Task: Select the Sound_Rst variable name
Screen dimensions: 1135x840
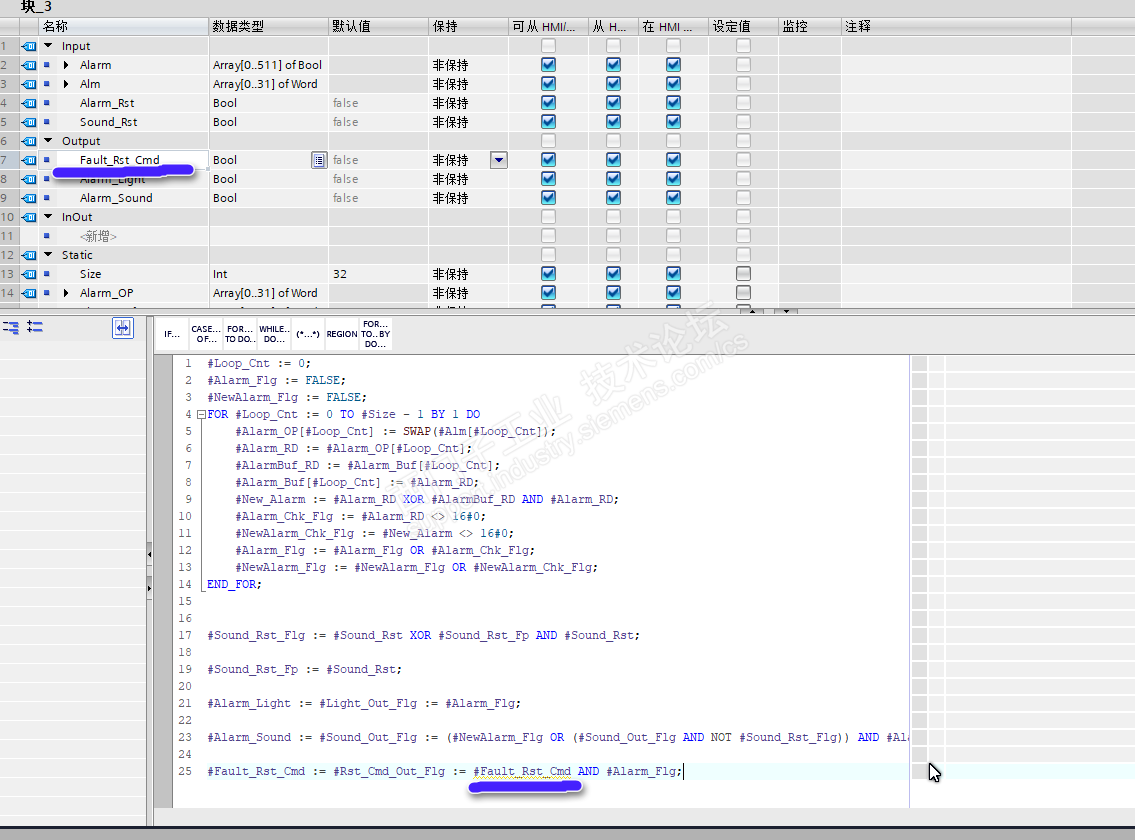Action: [109, 122]
